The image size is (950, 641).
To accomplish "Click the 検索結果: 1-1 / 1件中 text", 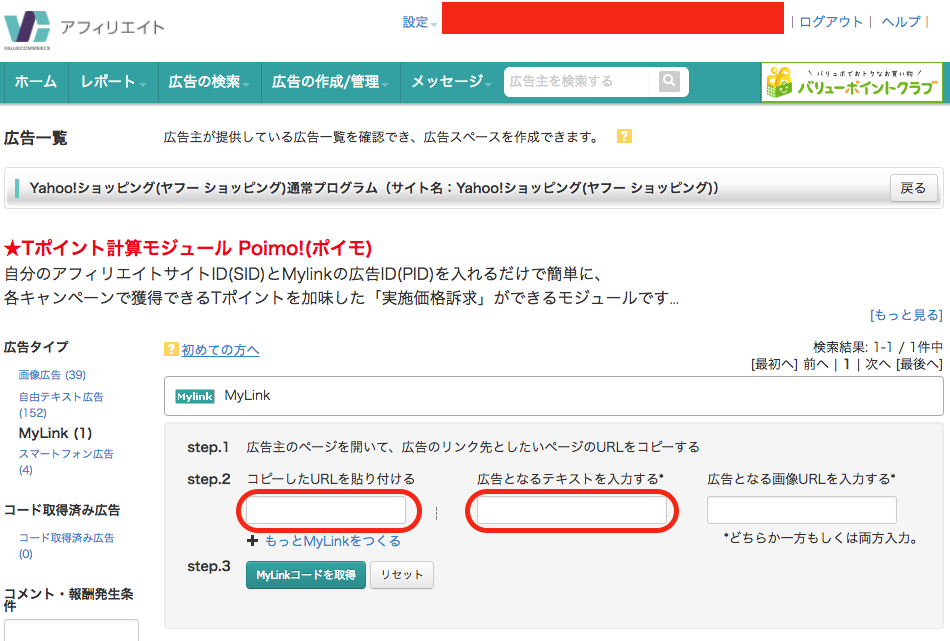I will (x=877, y=347).
